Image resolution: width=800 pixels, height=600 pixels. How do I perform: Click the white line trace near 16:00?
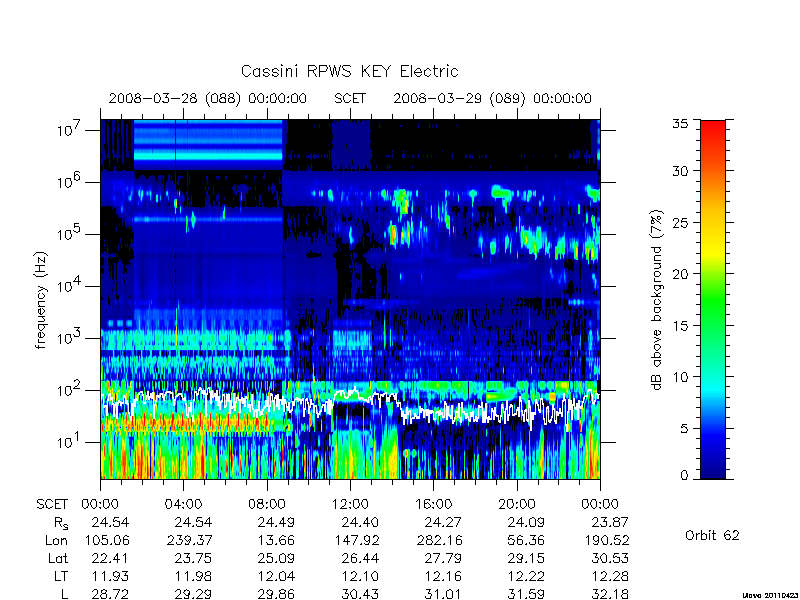pos(434,413)
